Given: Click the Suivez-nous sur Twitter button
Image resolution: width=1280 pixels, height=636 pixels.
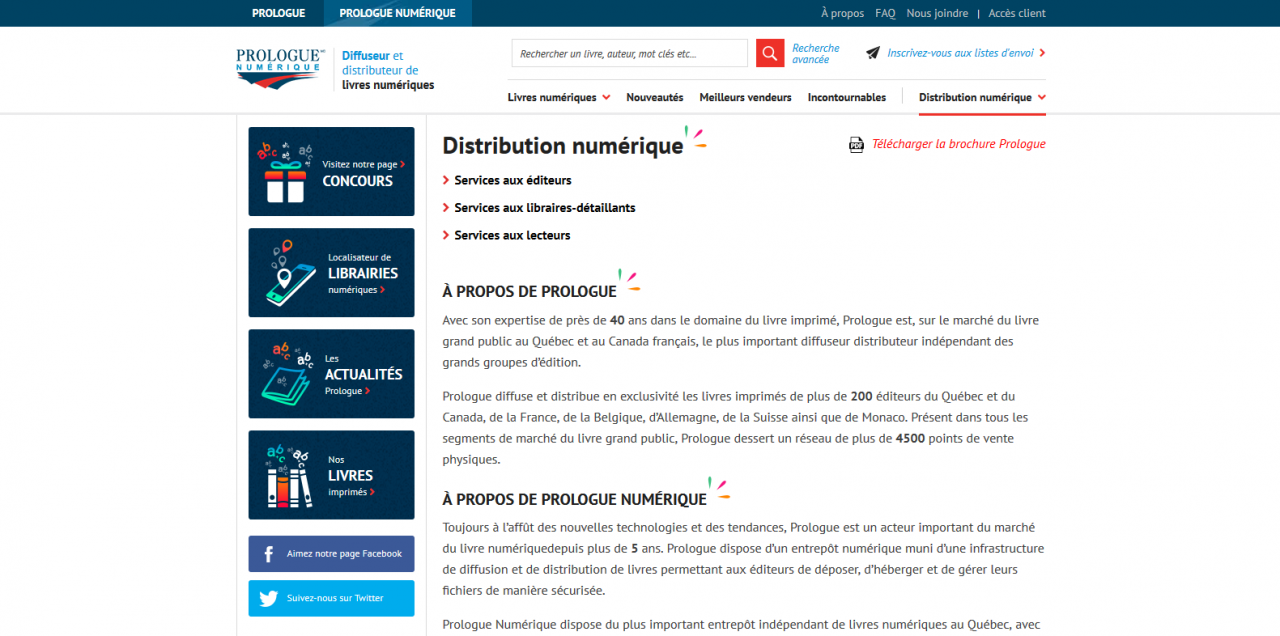Looking at the screenshot, I should coord(331,598).
